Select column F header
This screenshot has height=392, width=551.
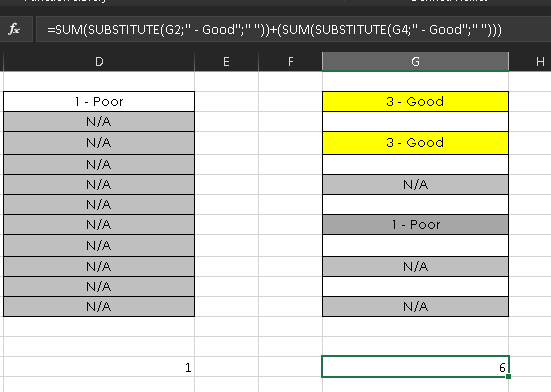click(x=290, y=62)
